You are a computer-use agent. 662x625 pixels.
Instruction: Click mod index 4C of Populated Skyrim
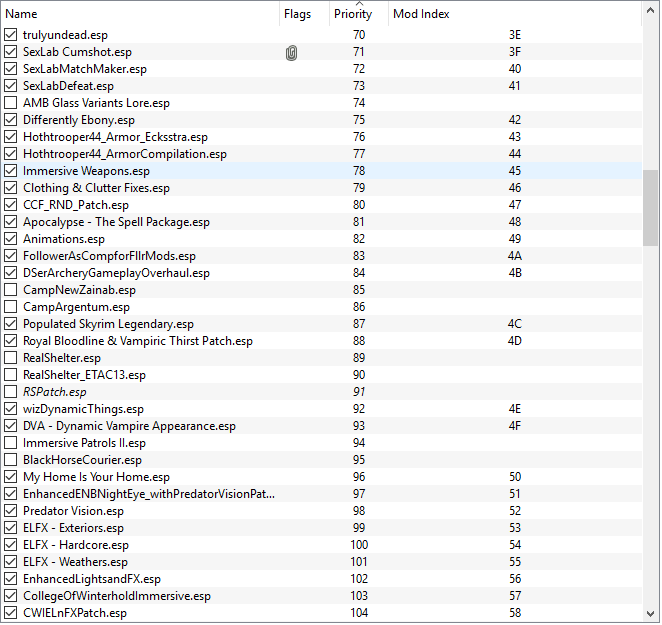(x=515, y=324)
